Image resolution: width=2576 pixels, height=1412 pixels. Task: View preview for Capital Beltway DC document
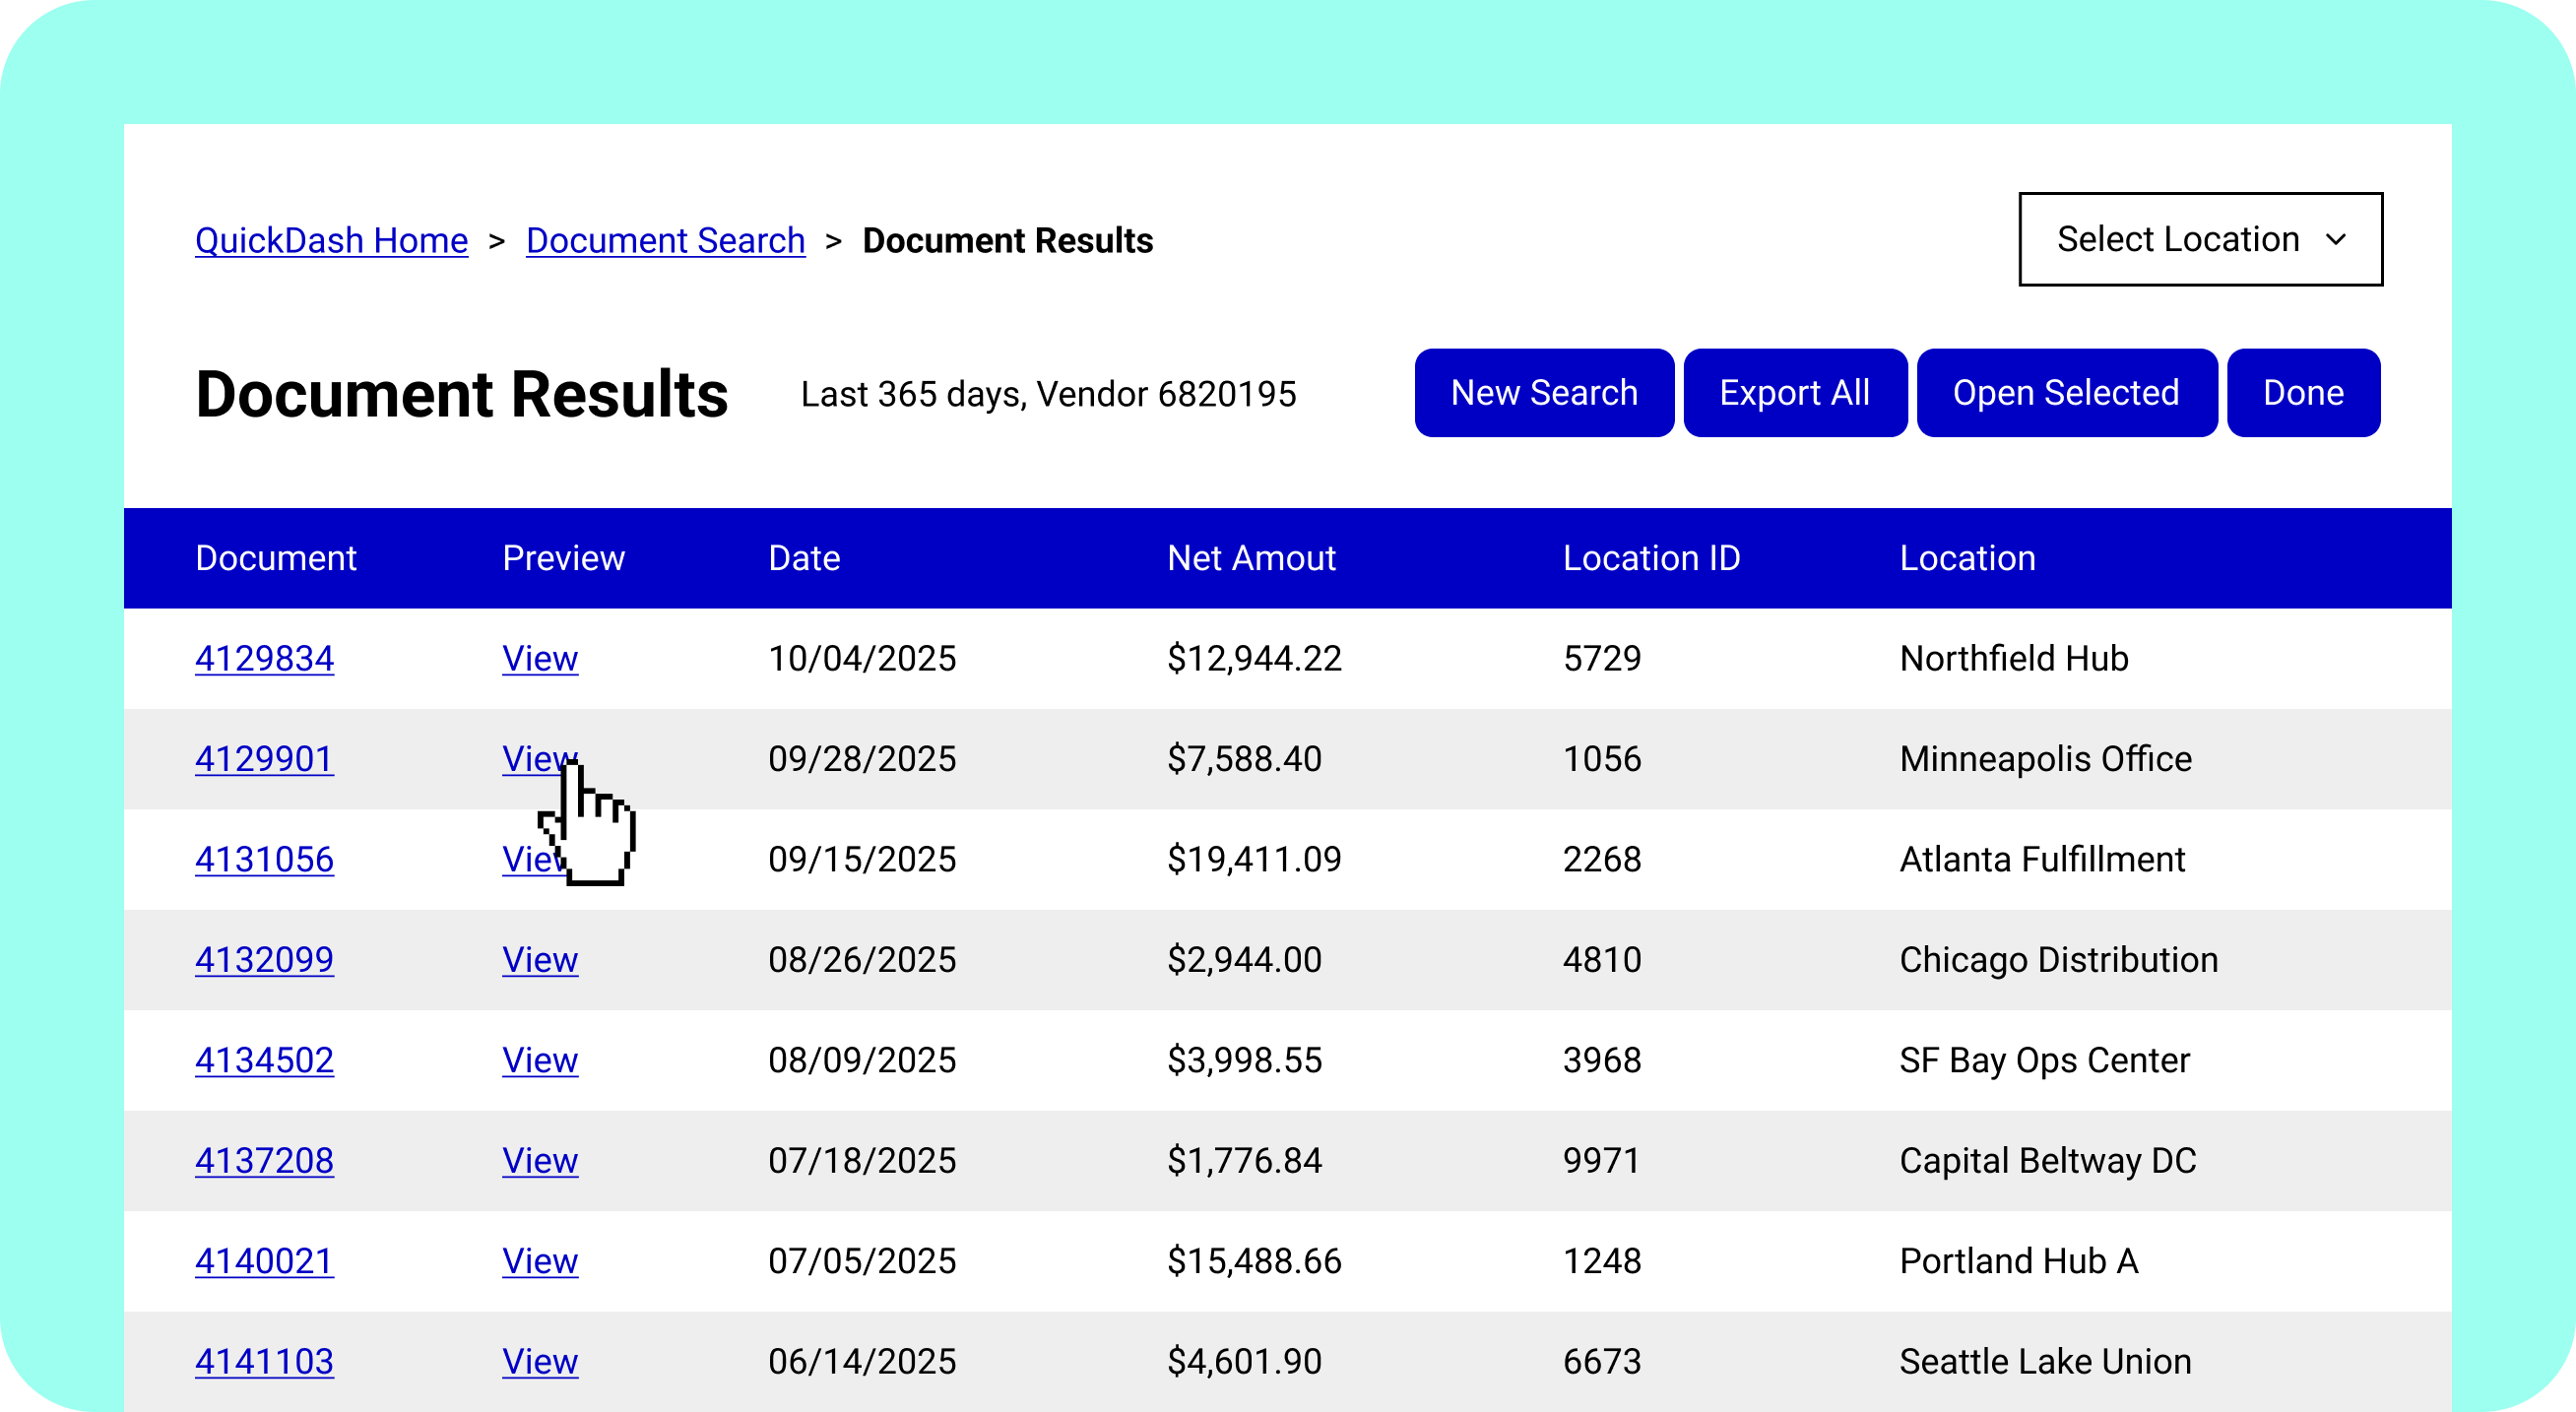point(540,1160)
